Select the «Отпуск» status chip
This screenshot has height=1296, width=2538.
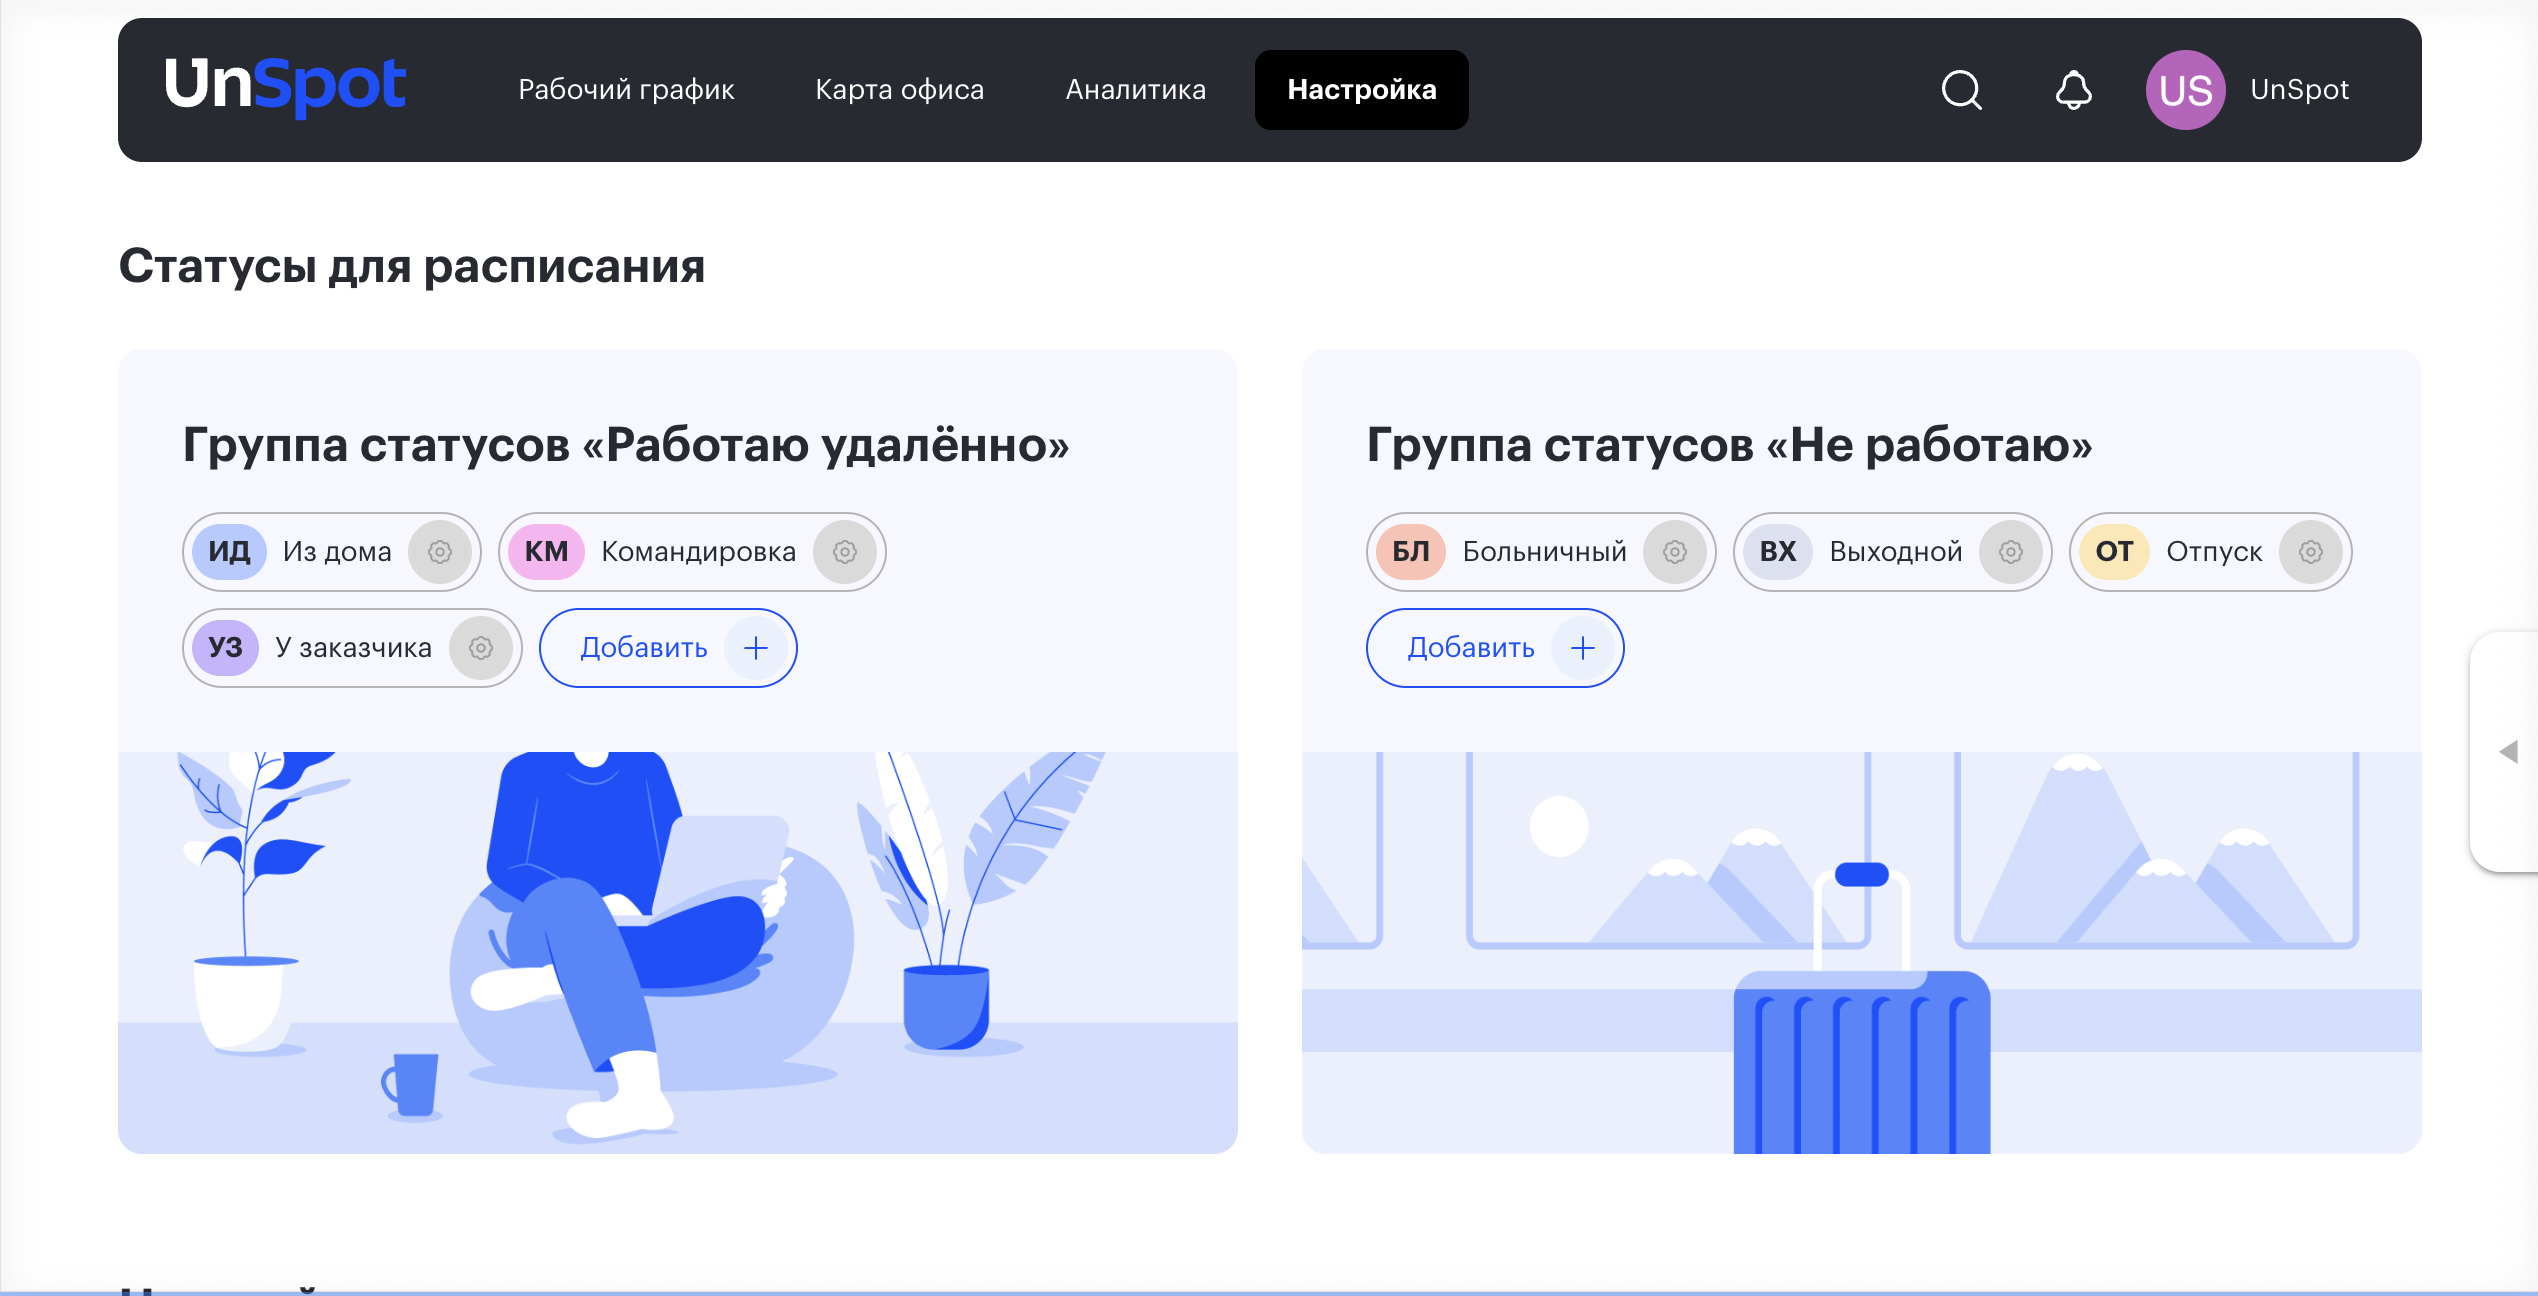[x=2211, y=552]
